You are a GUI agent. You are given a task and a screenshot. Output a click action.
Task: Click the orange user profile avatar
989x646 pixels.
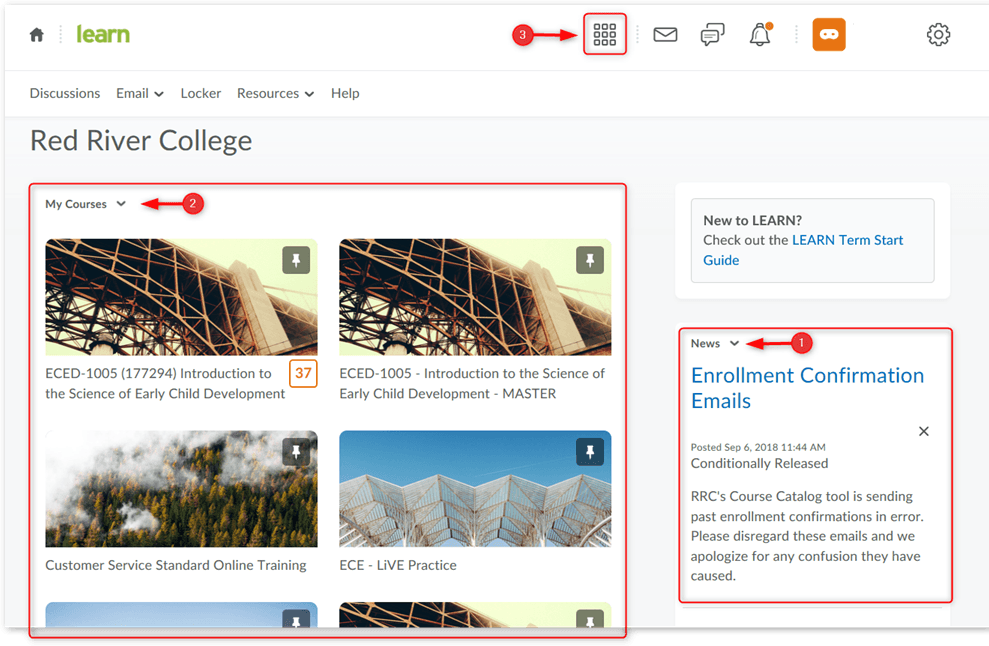[829, 35]
